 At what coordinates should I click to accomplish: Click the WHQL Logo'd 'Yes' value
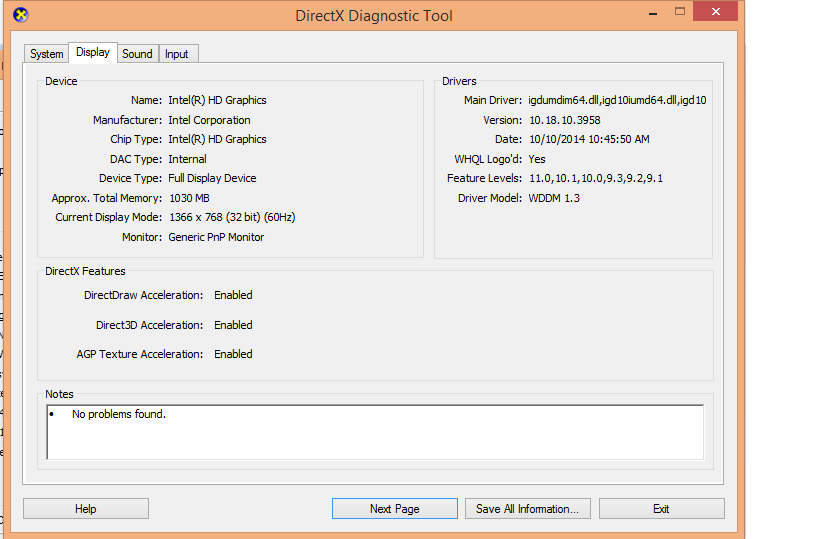pyautogui.click(x=536, y=159)
